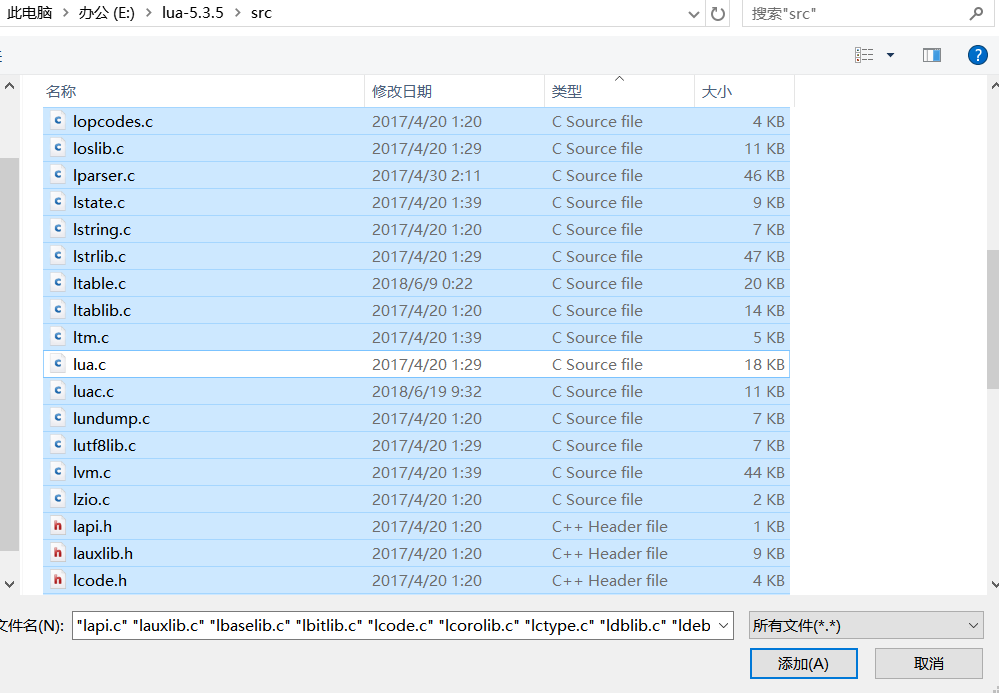Screen dimensions: 999x693
Task: Expand the chevron after 此电脑 in path
Action: (66, 13)
